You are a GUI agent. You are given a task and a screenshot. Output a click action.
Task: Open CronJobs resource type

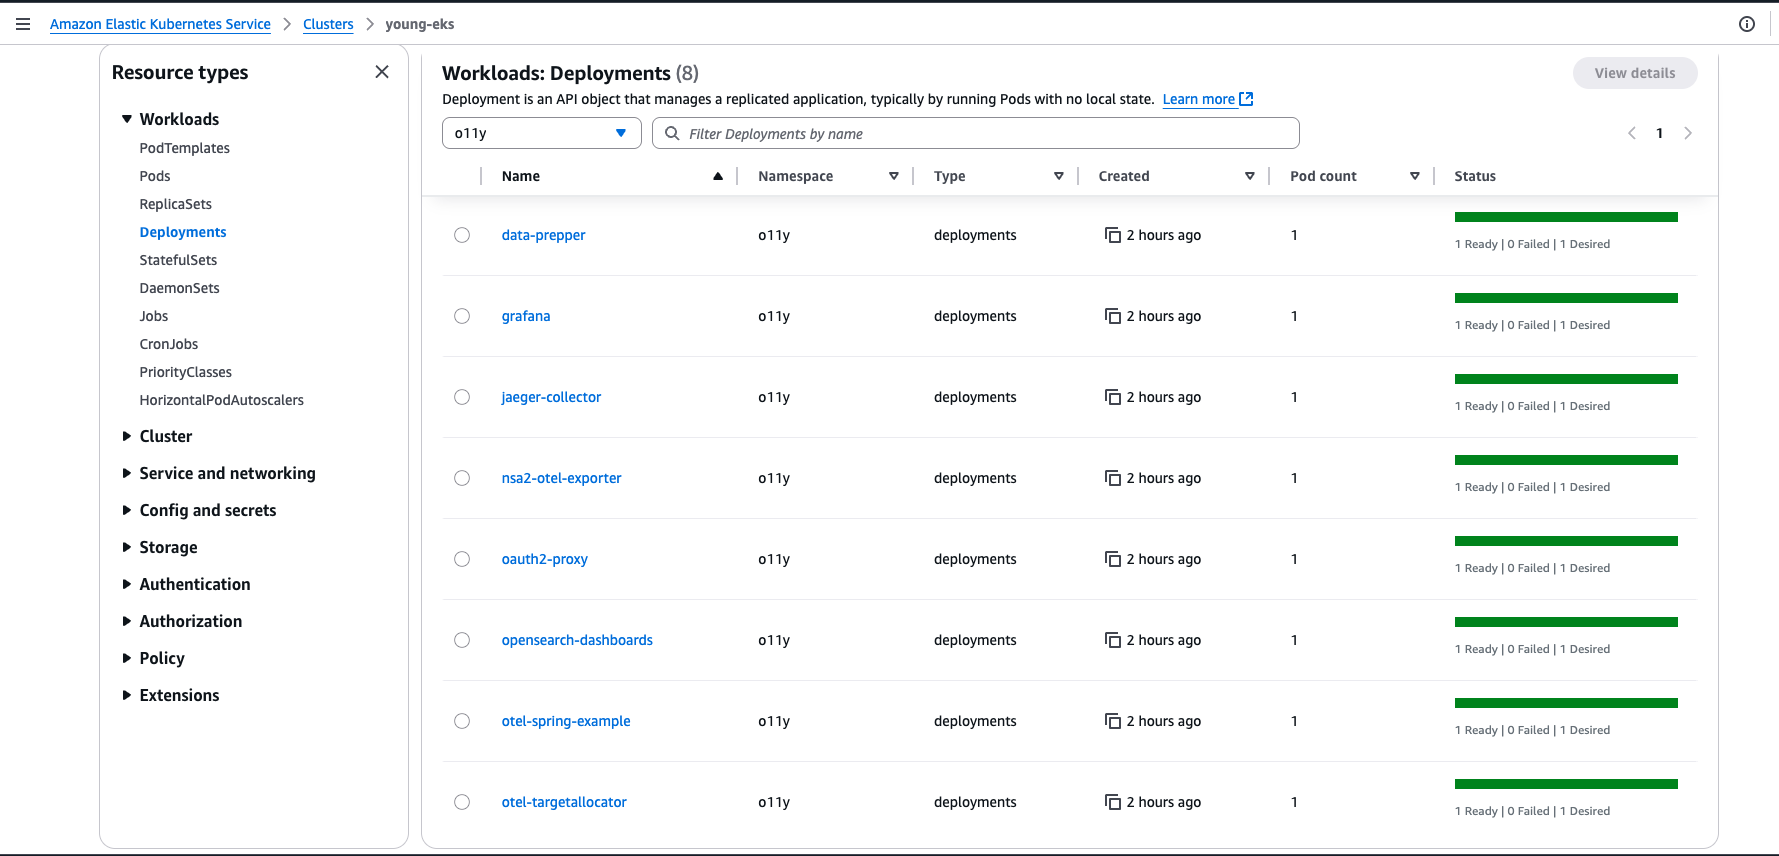(x=169, y=344)
